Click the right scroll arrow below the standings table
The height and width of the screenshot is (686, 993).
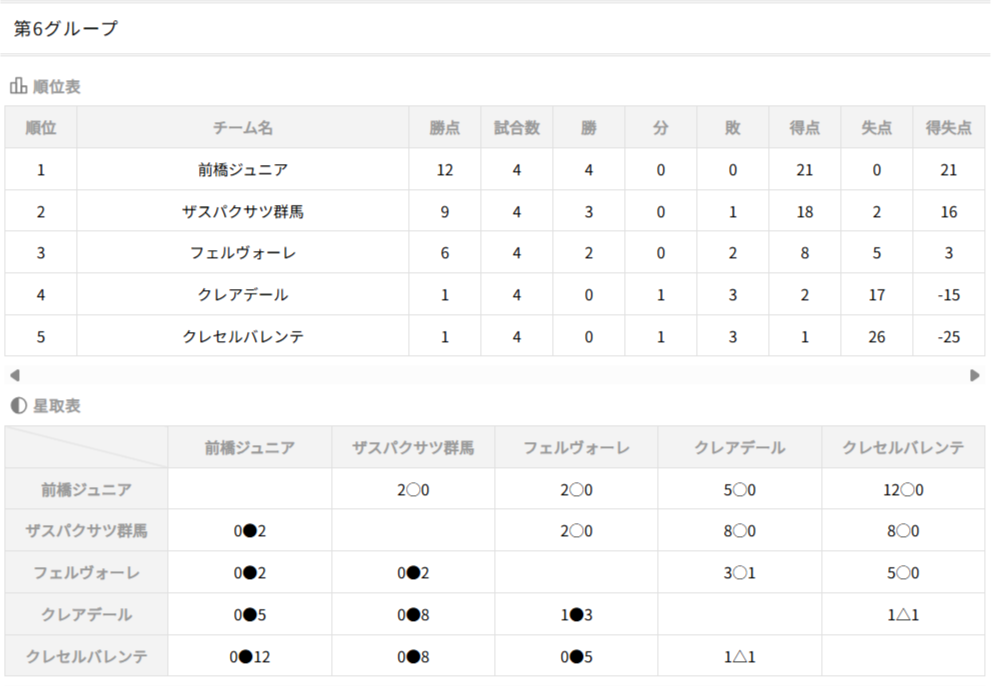pos(975,376)
